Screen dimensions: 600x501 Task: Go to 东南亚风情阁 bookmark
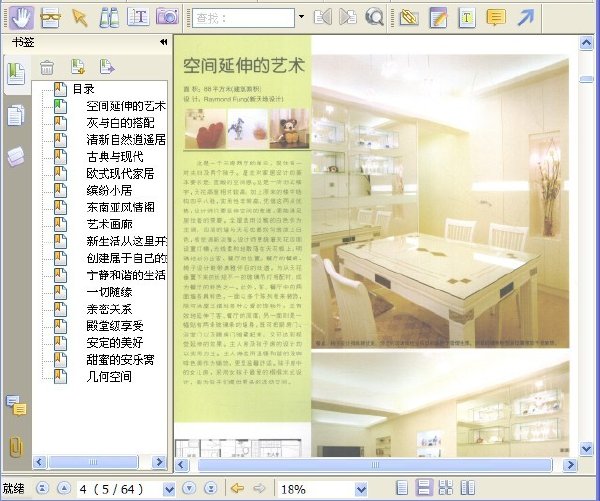point(121,207)
